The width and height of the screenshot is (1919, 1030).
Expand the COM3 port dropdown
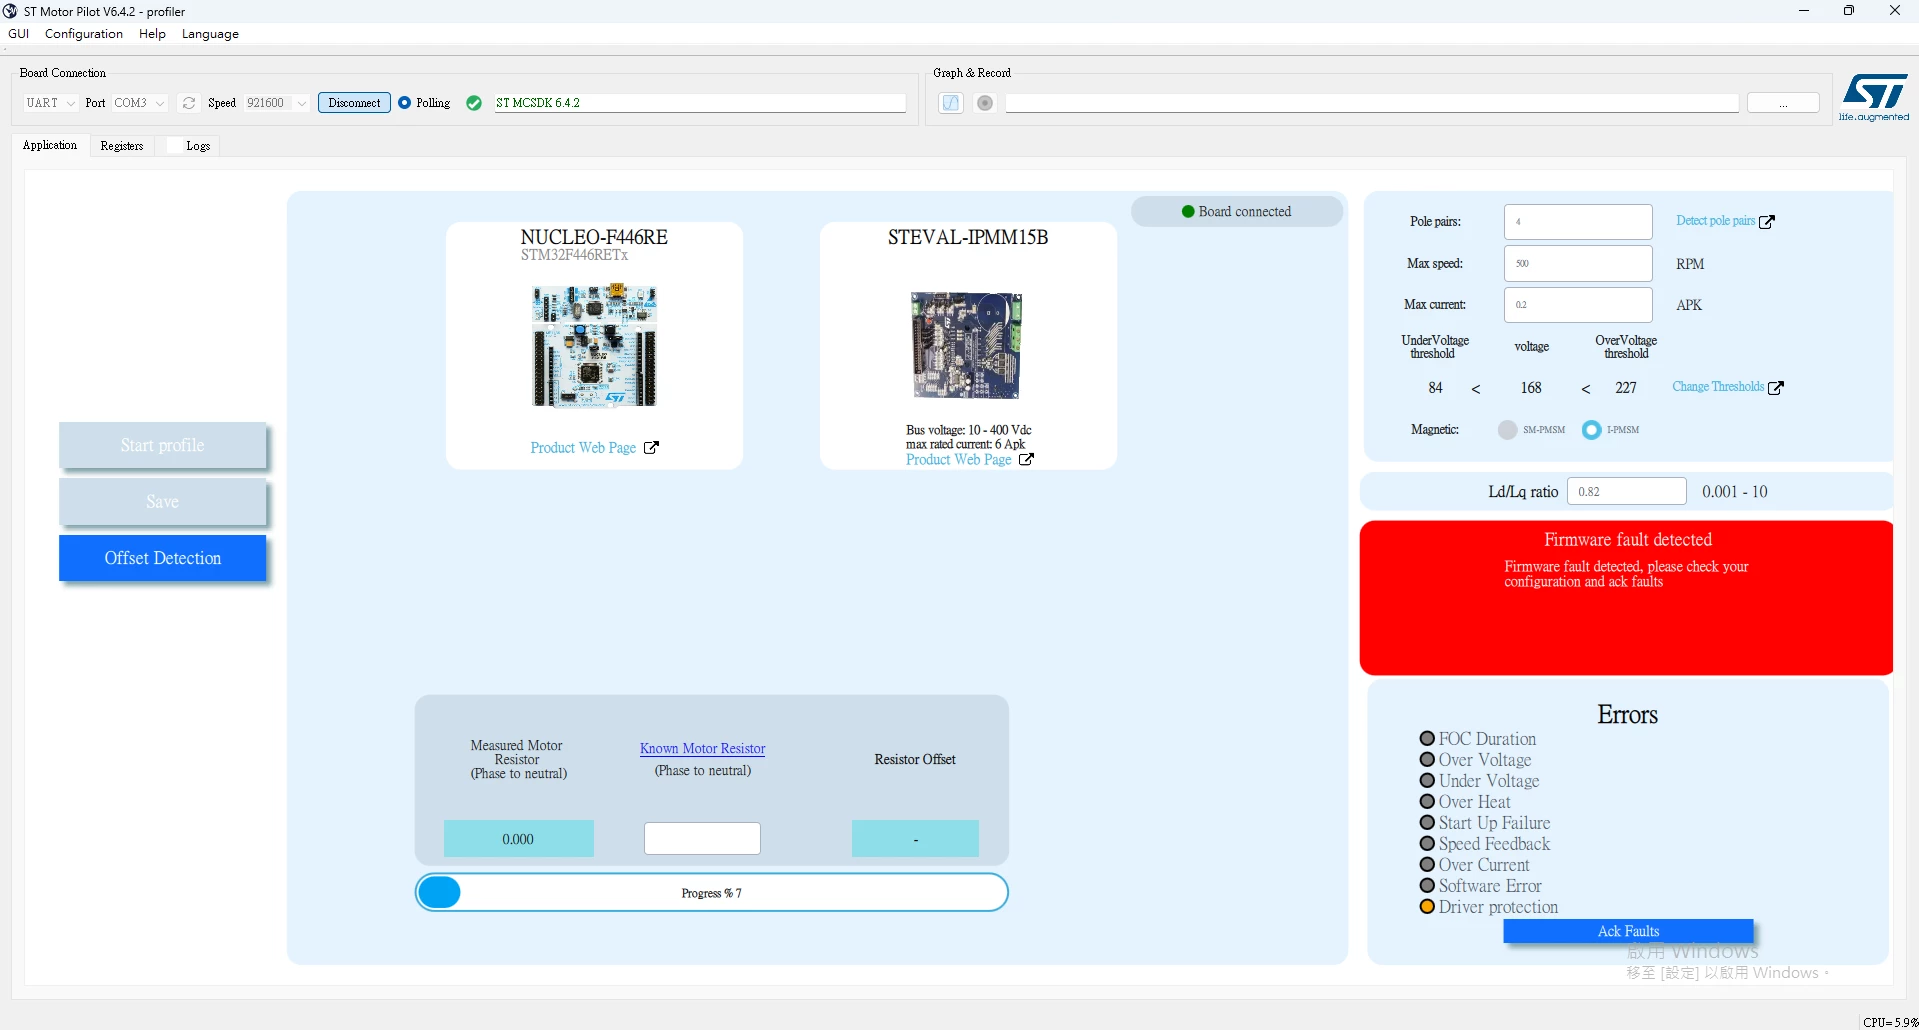pyautogui.click(x=139, y=103)
